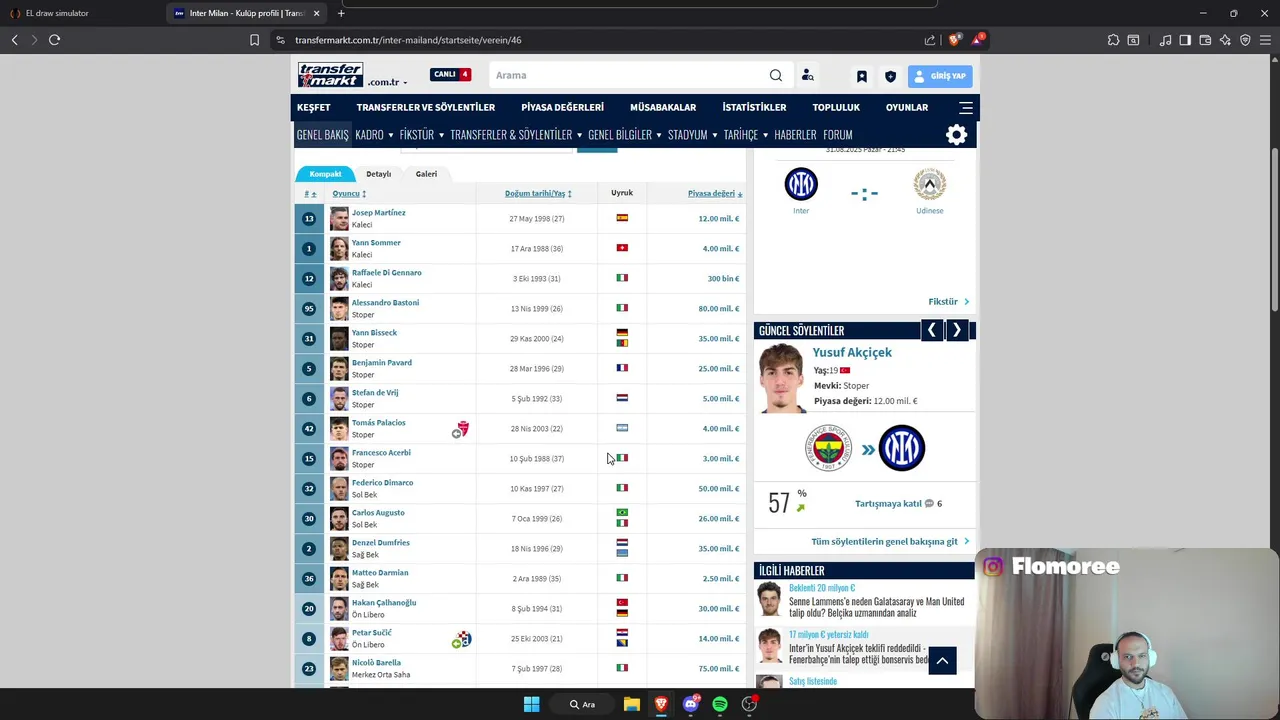Open Tüm söylentilerin genel bakışına git
The height and width of the screenshot is (720, 1280).
click(x=890, y=541)
